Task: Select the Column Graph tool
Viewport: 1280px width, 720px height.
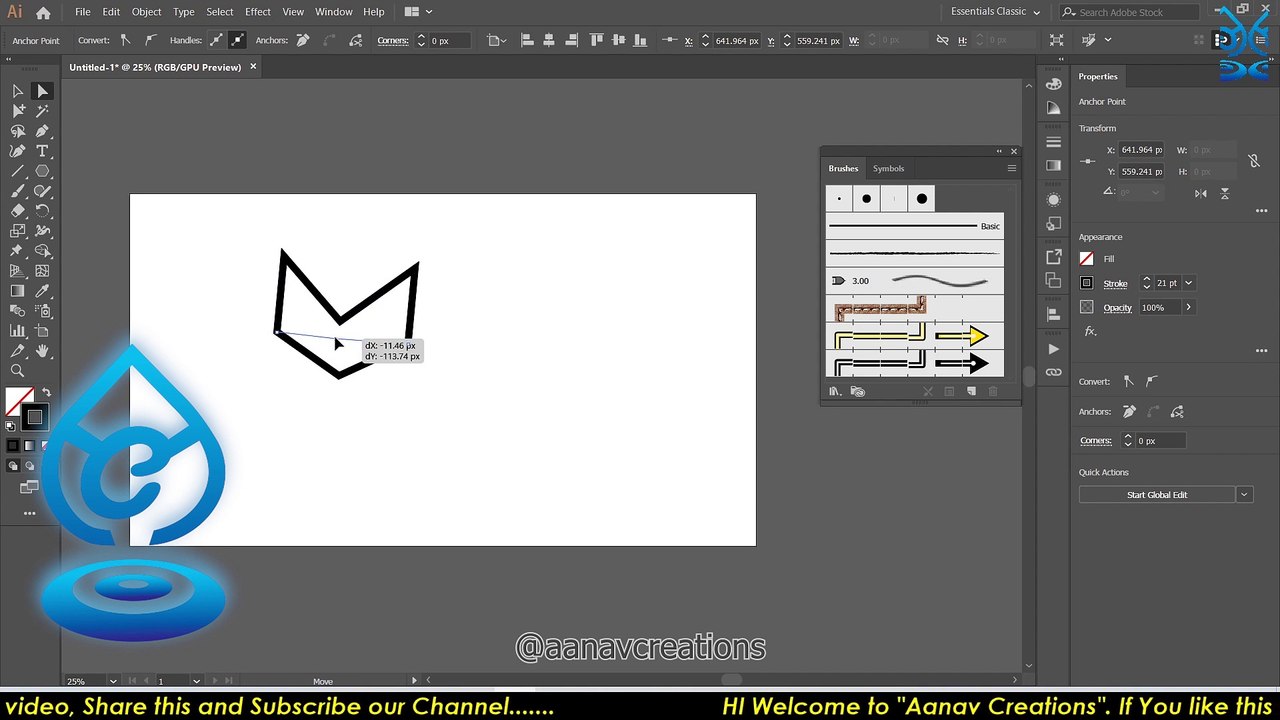Action: pyautogui.click(x=17, y=331)
